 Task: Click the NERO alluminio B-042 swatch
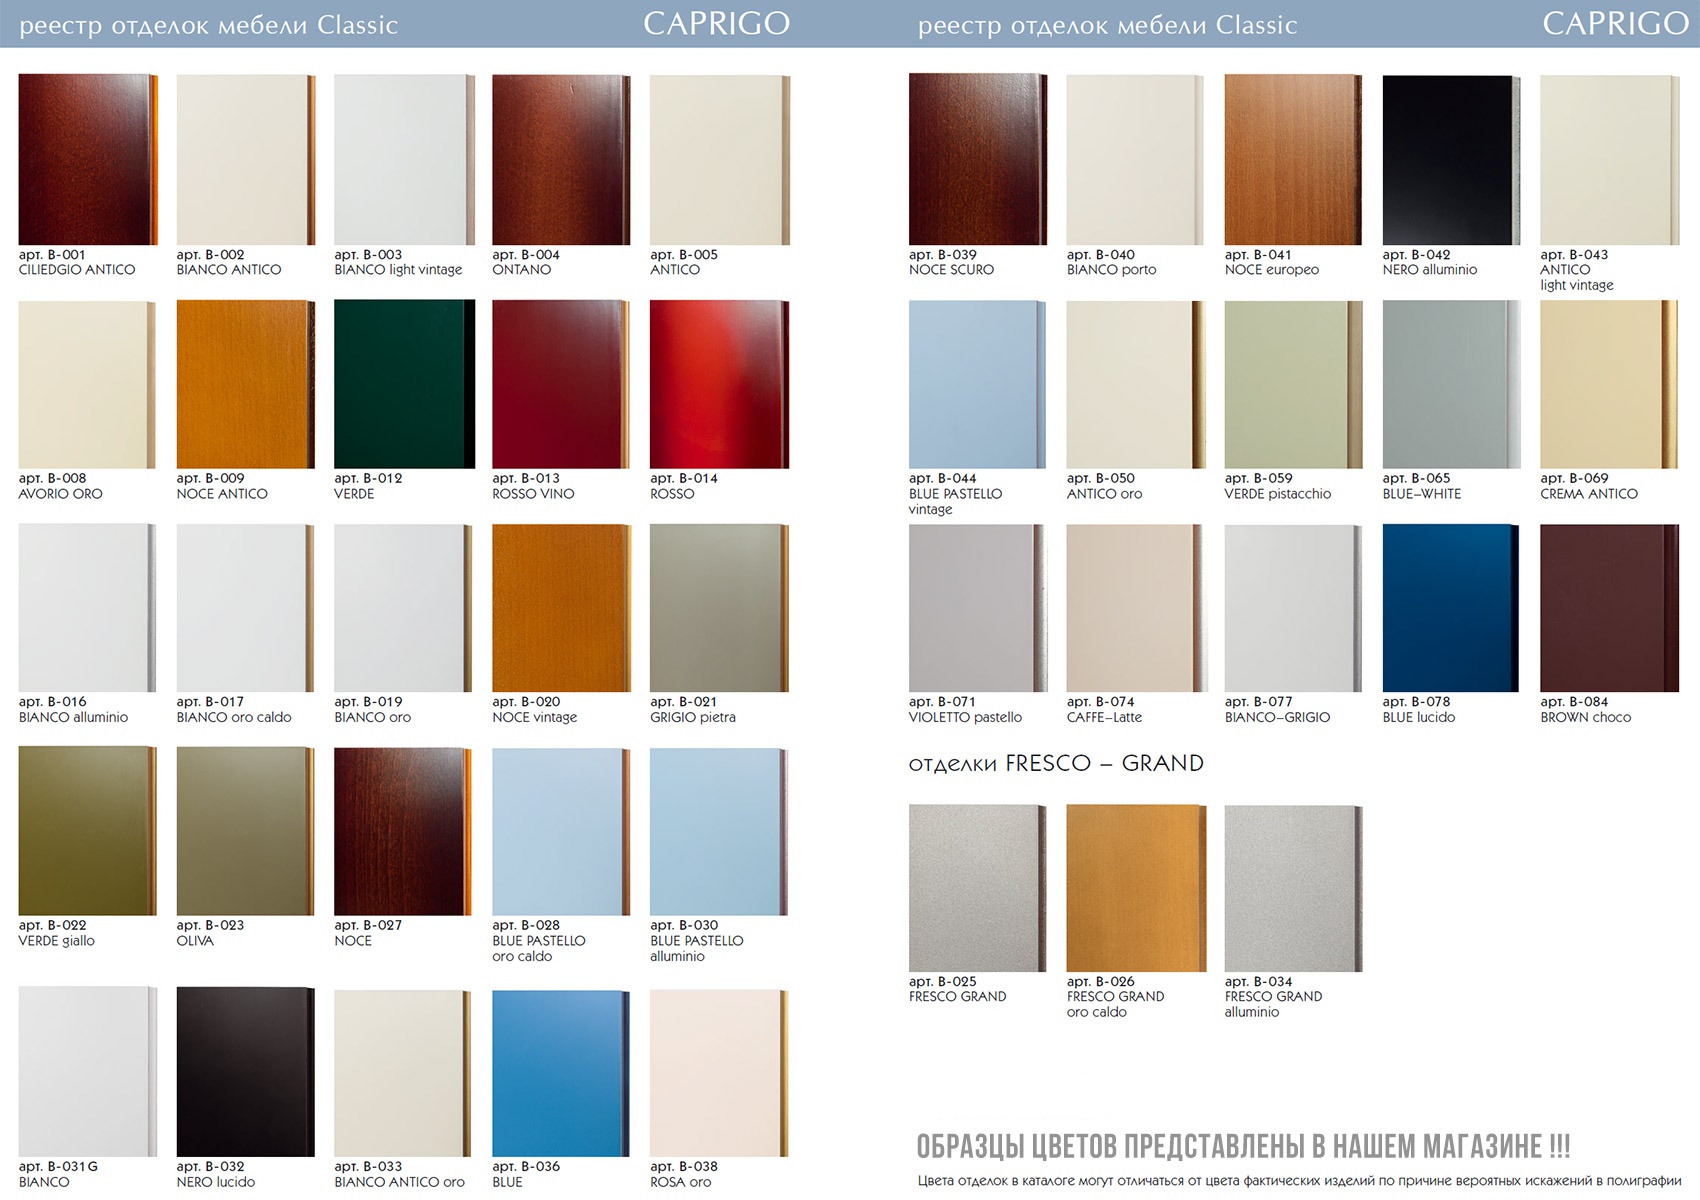[x=1451, y=159]
